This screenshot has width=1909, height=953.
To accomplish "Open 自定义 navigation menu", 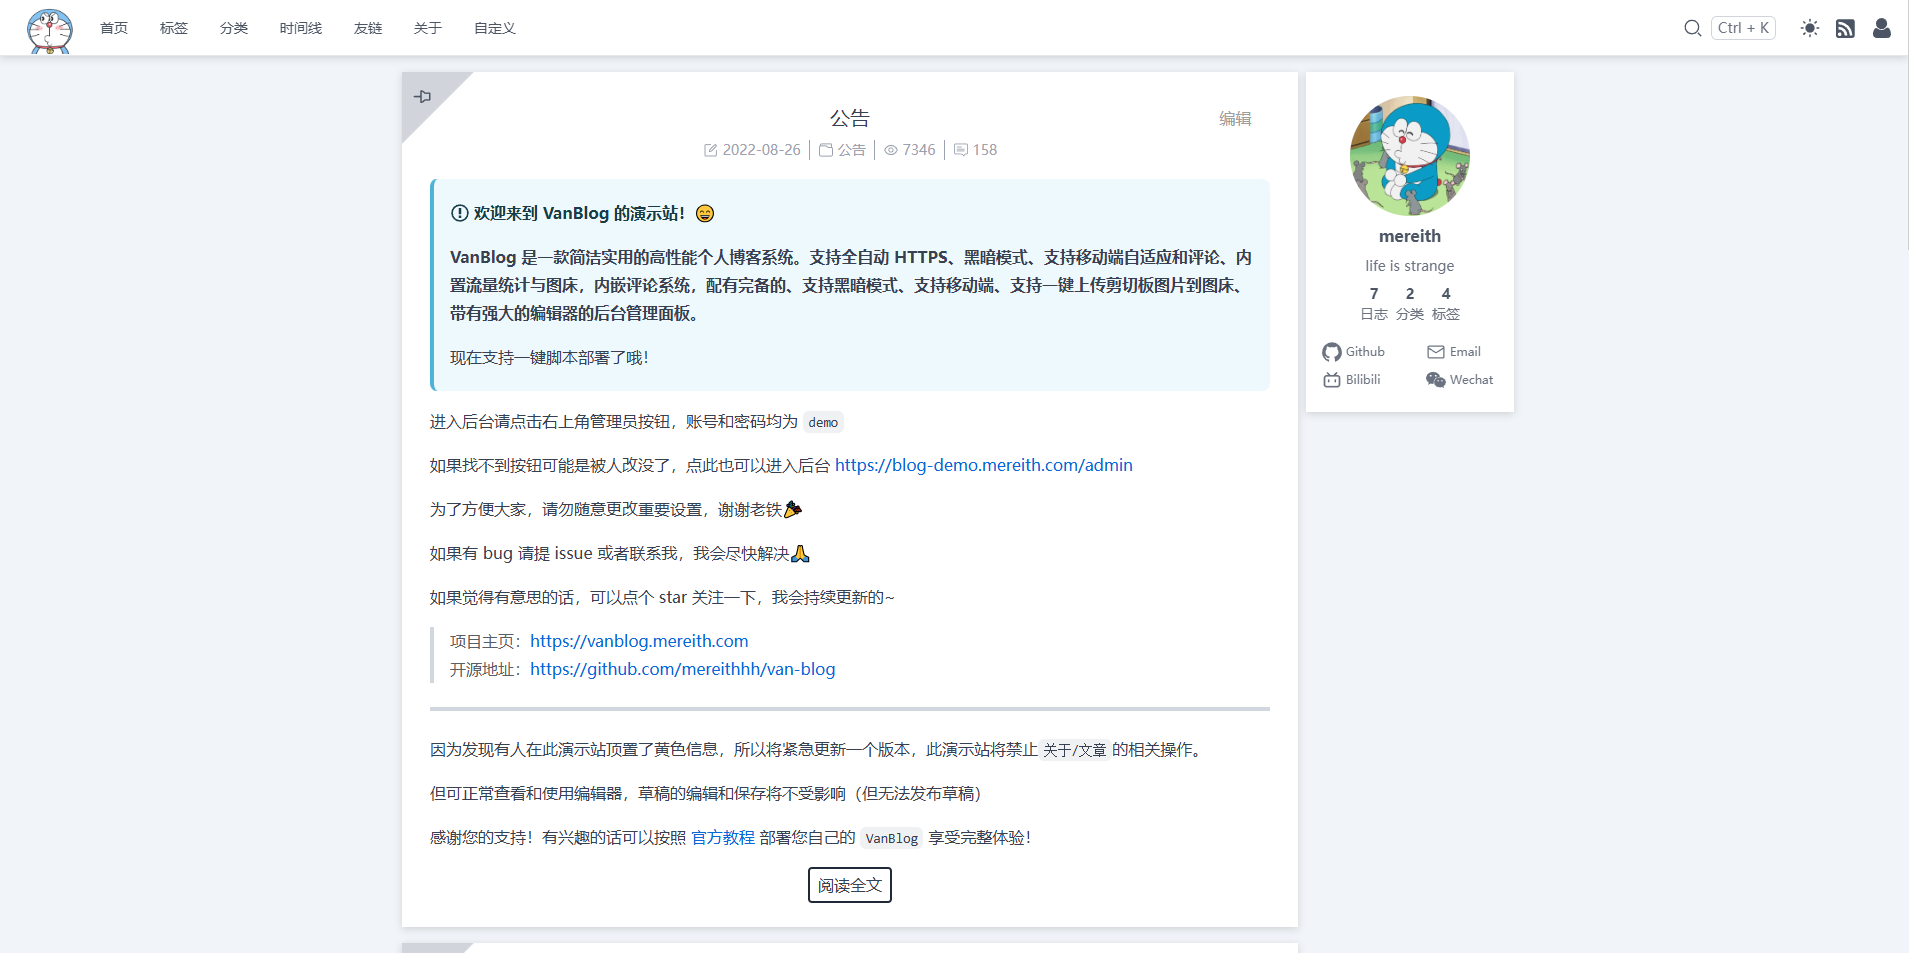I will (x=495, y=28).
